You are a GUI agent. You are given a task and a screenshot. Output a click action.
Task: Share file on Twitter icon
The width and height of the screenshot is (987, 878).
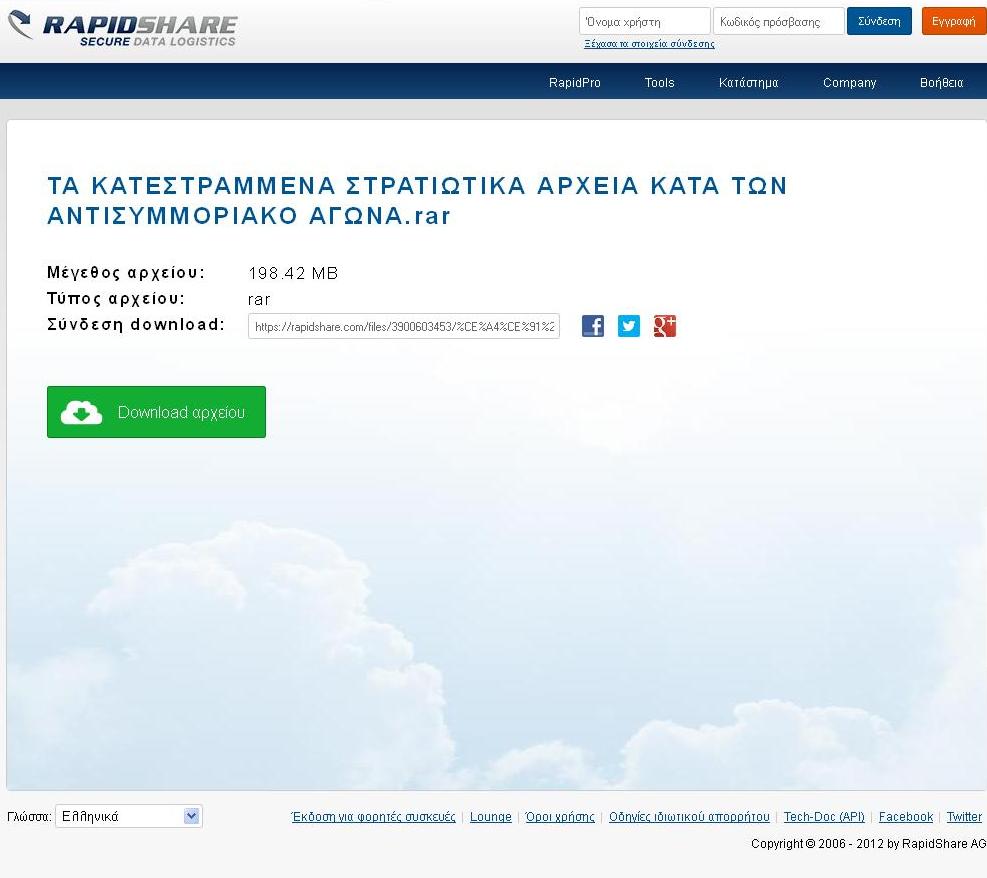629,326
